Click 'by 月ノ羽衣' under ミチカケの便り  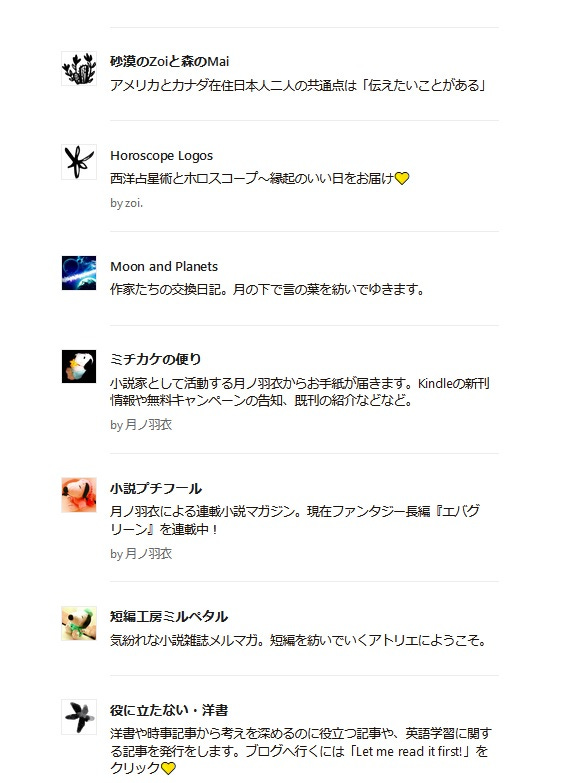click(x=141, y=425)
